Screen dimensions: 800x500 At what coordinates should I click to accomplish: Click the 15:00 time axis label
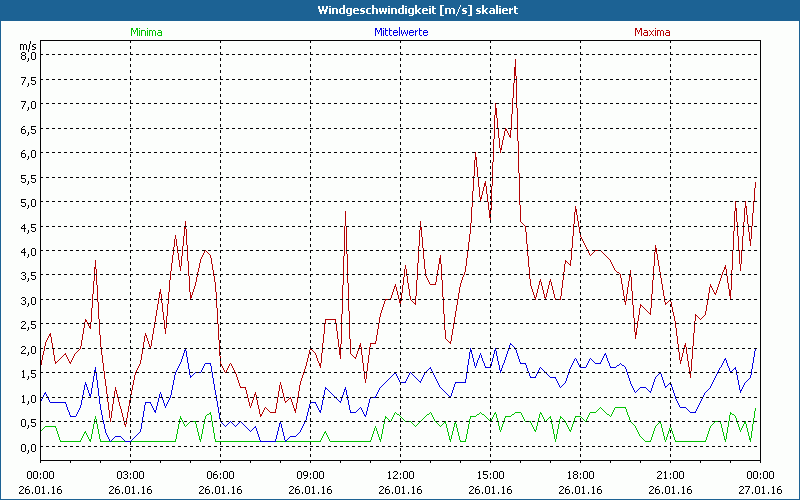490,475
